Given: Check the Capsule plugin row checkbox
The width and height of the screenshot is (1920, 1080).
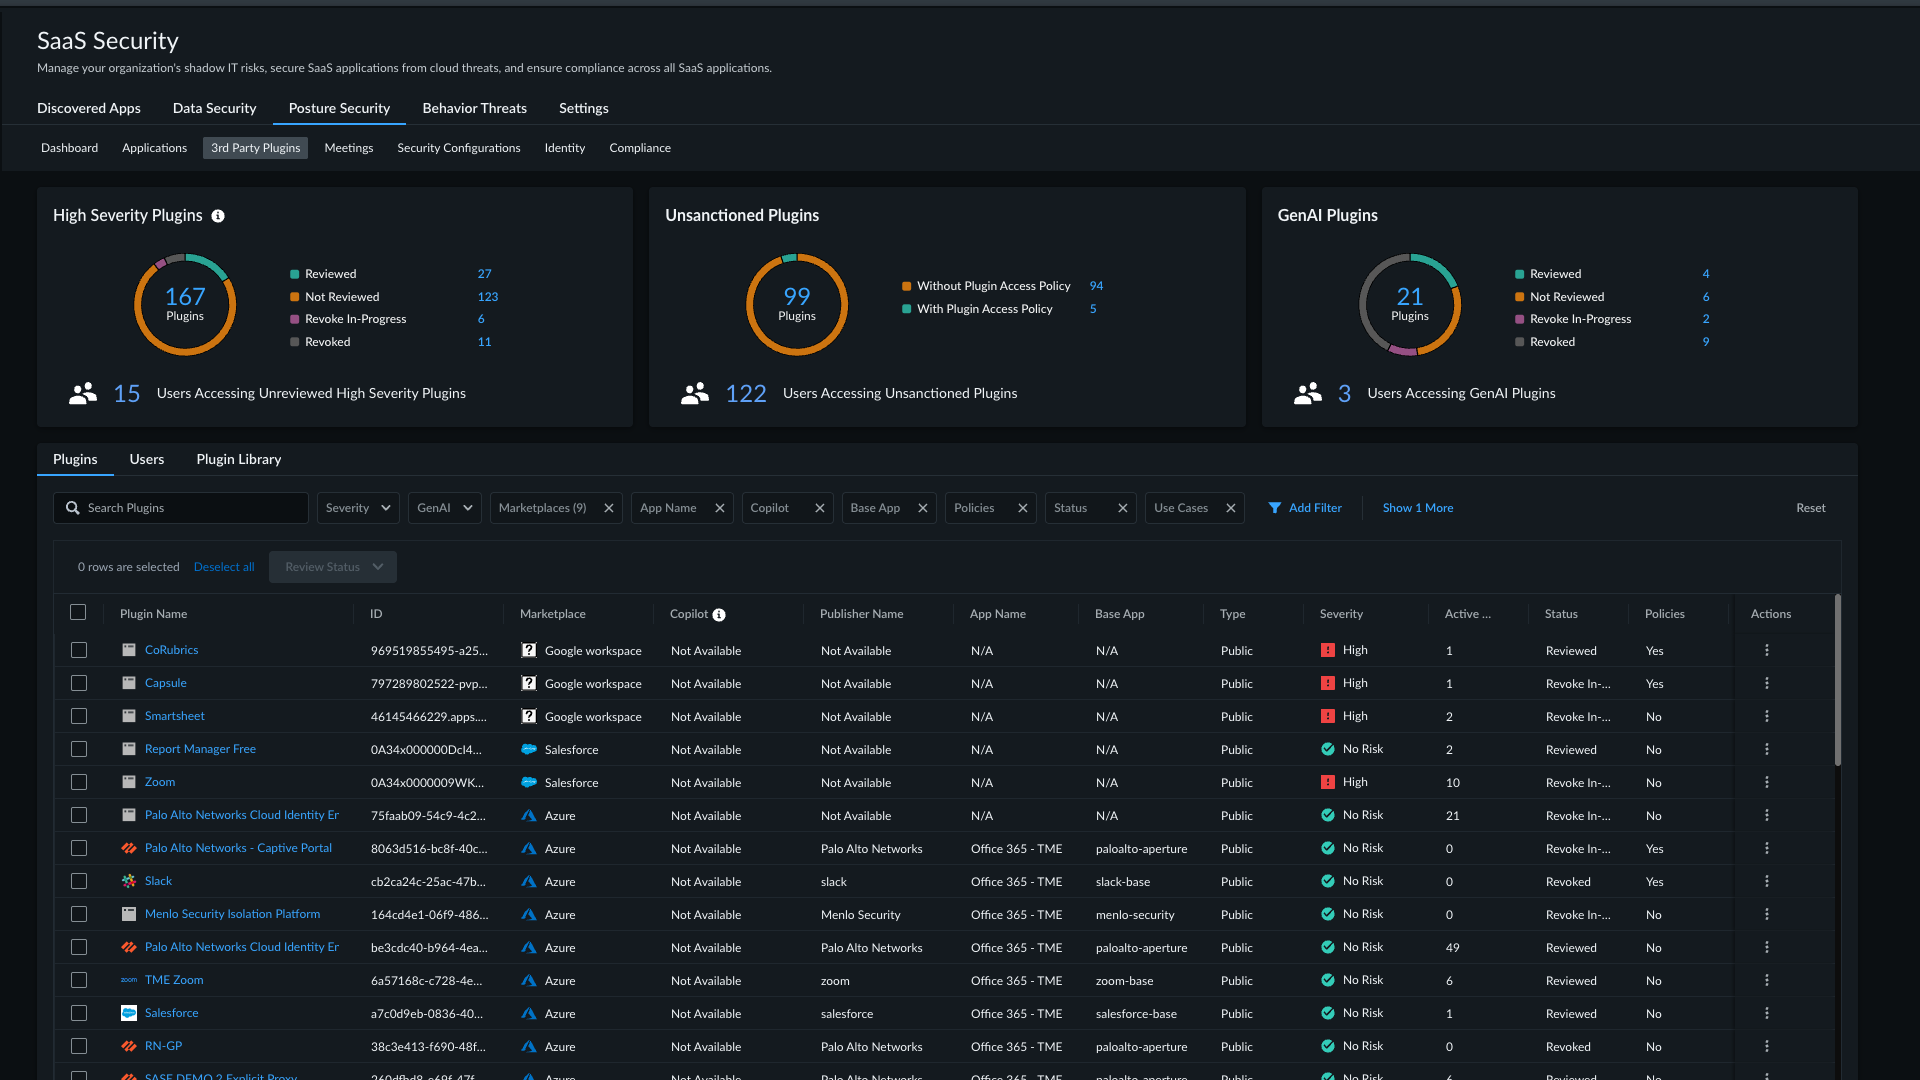Looking at the screenshot, I should pyautogui.click(x=79, y=683).
